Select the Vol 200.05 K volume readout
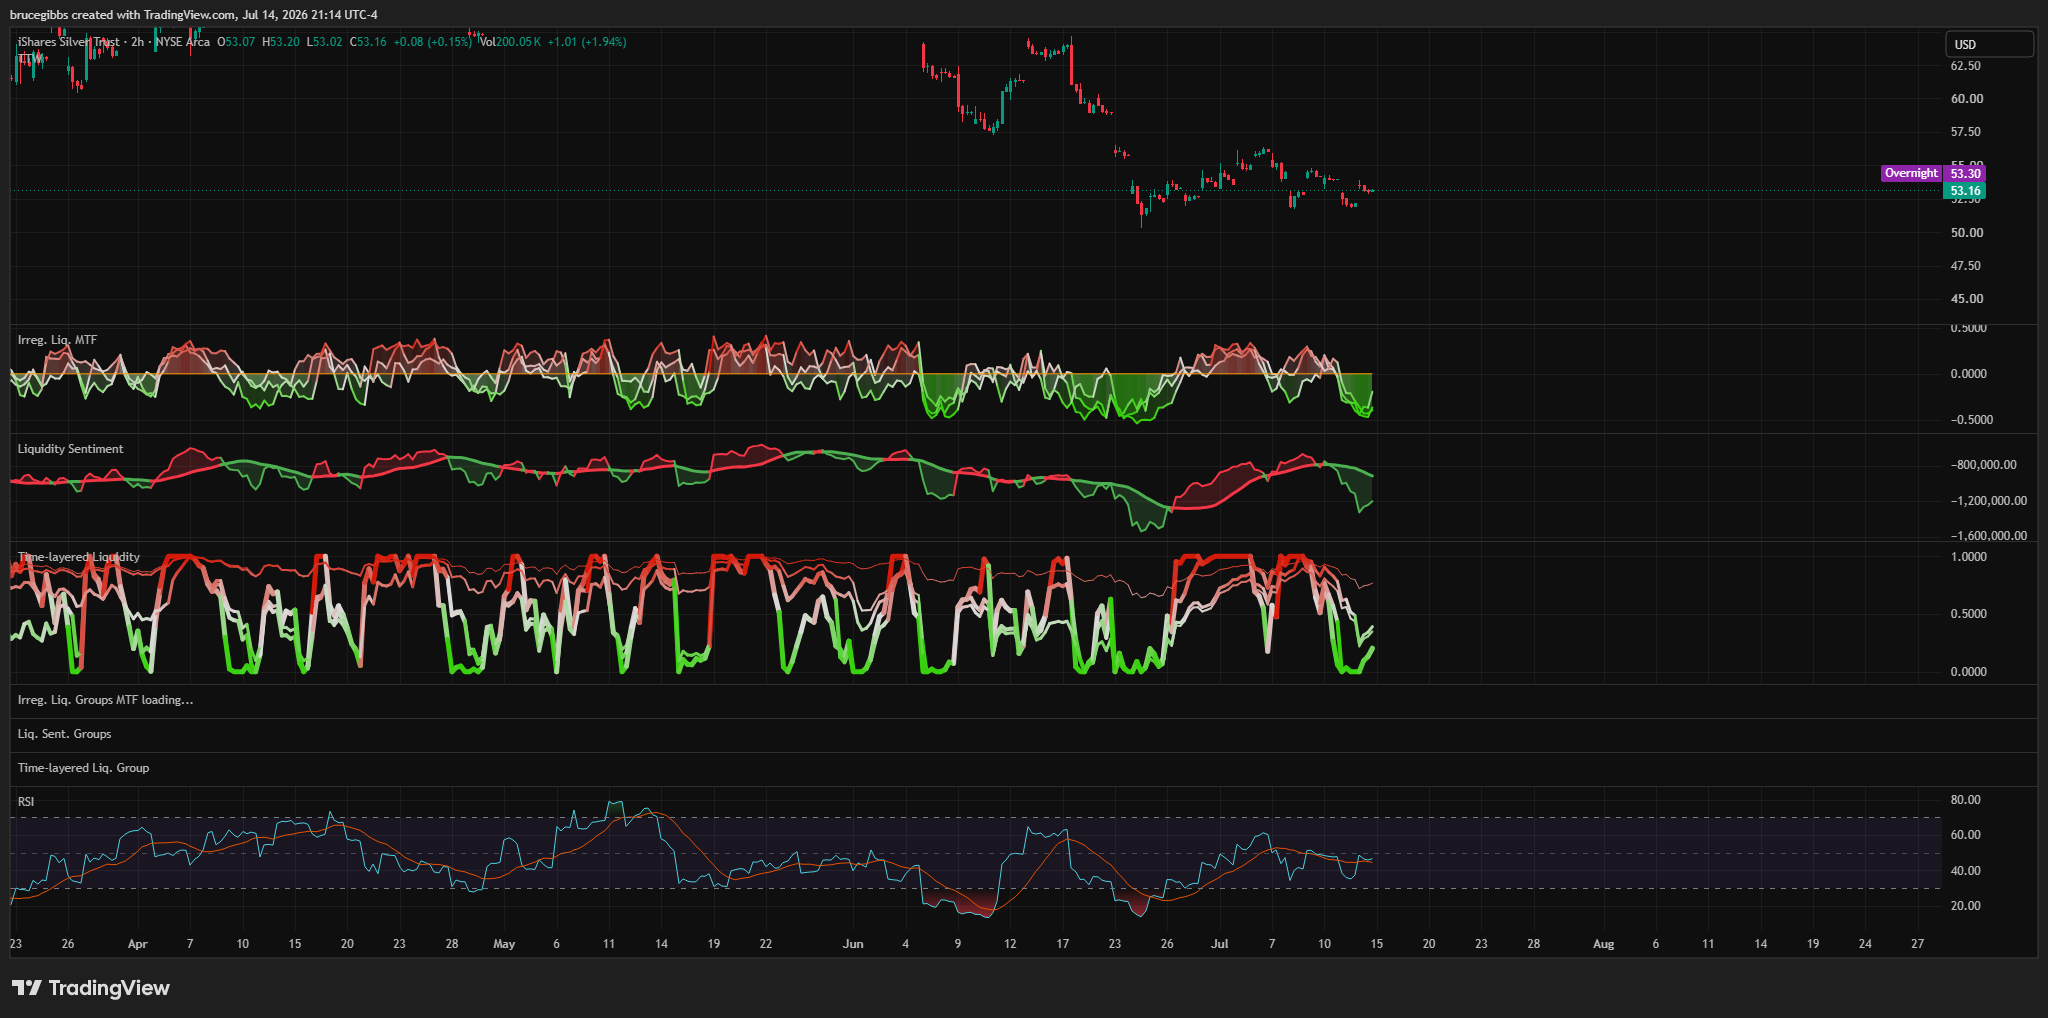This screenshot has height=1018, width=2048. (510, 42)
